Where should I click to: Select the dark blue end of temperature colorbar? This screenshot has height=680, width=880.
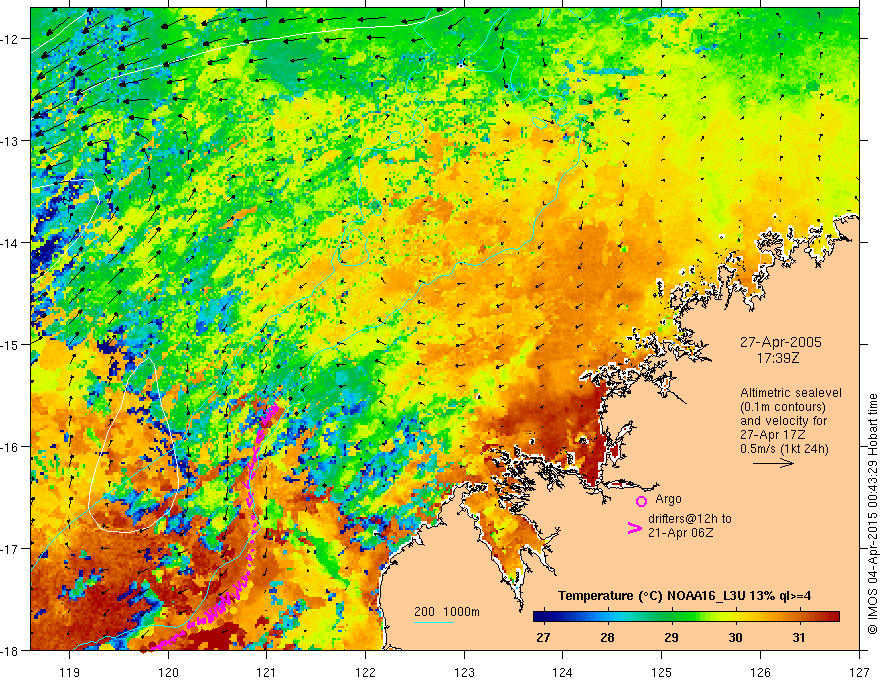(539, 617)
